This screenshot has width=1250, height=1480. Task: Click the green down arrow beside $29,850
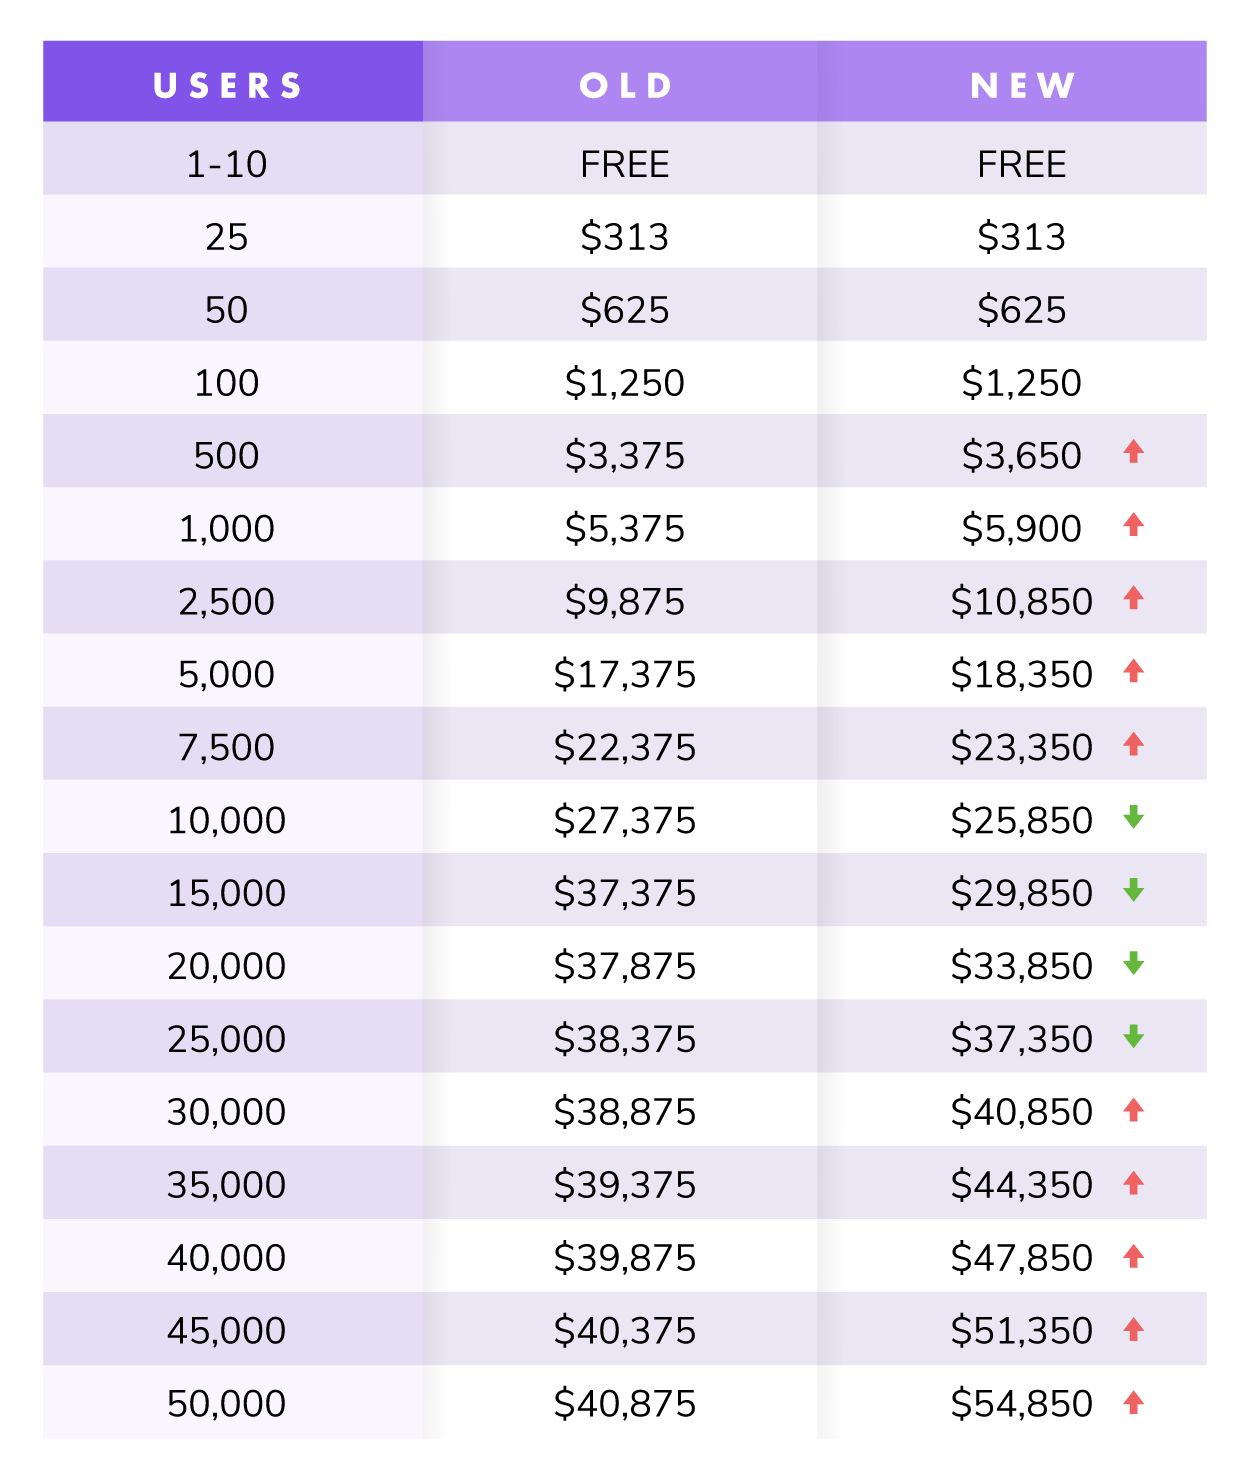1133,890
